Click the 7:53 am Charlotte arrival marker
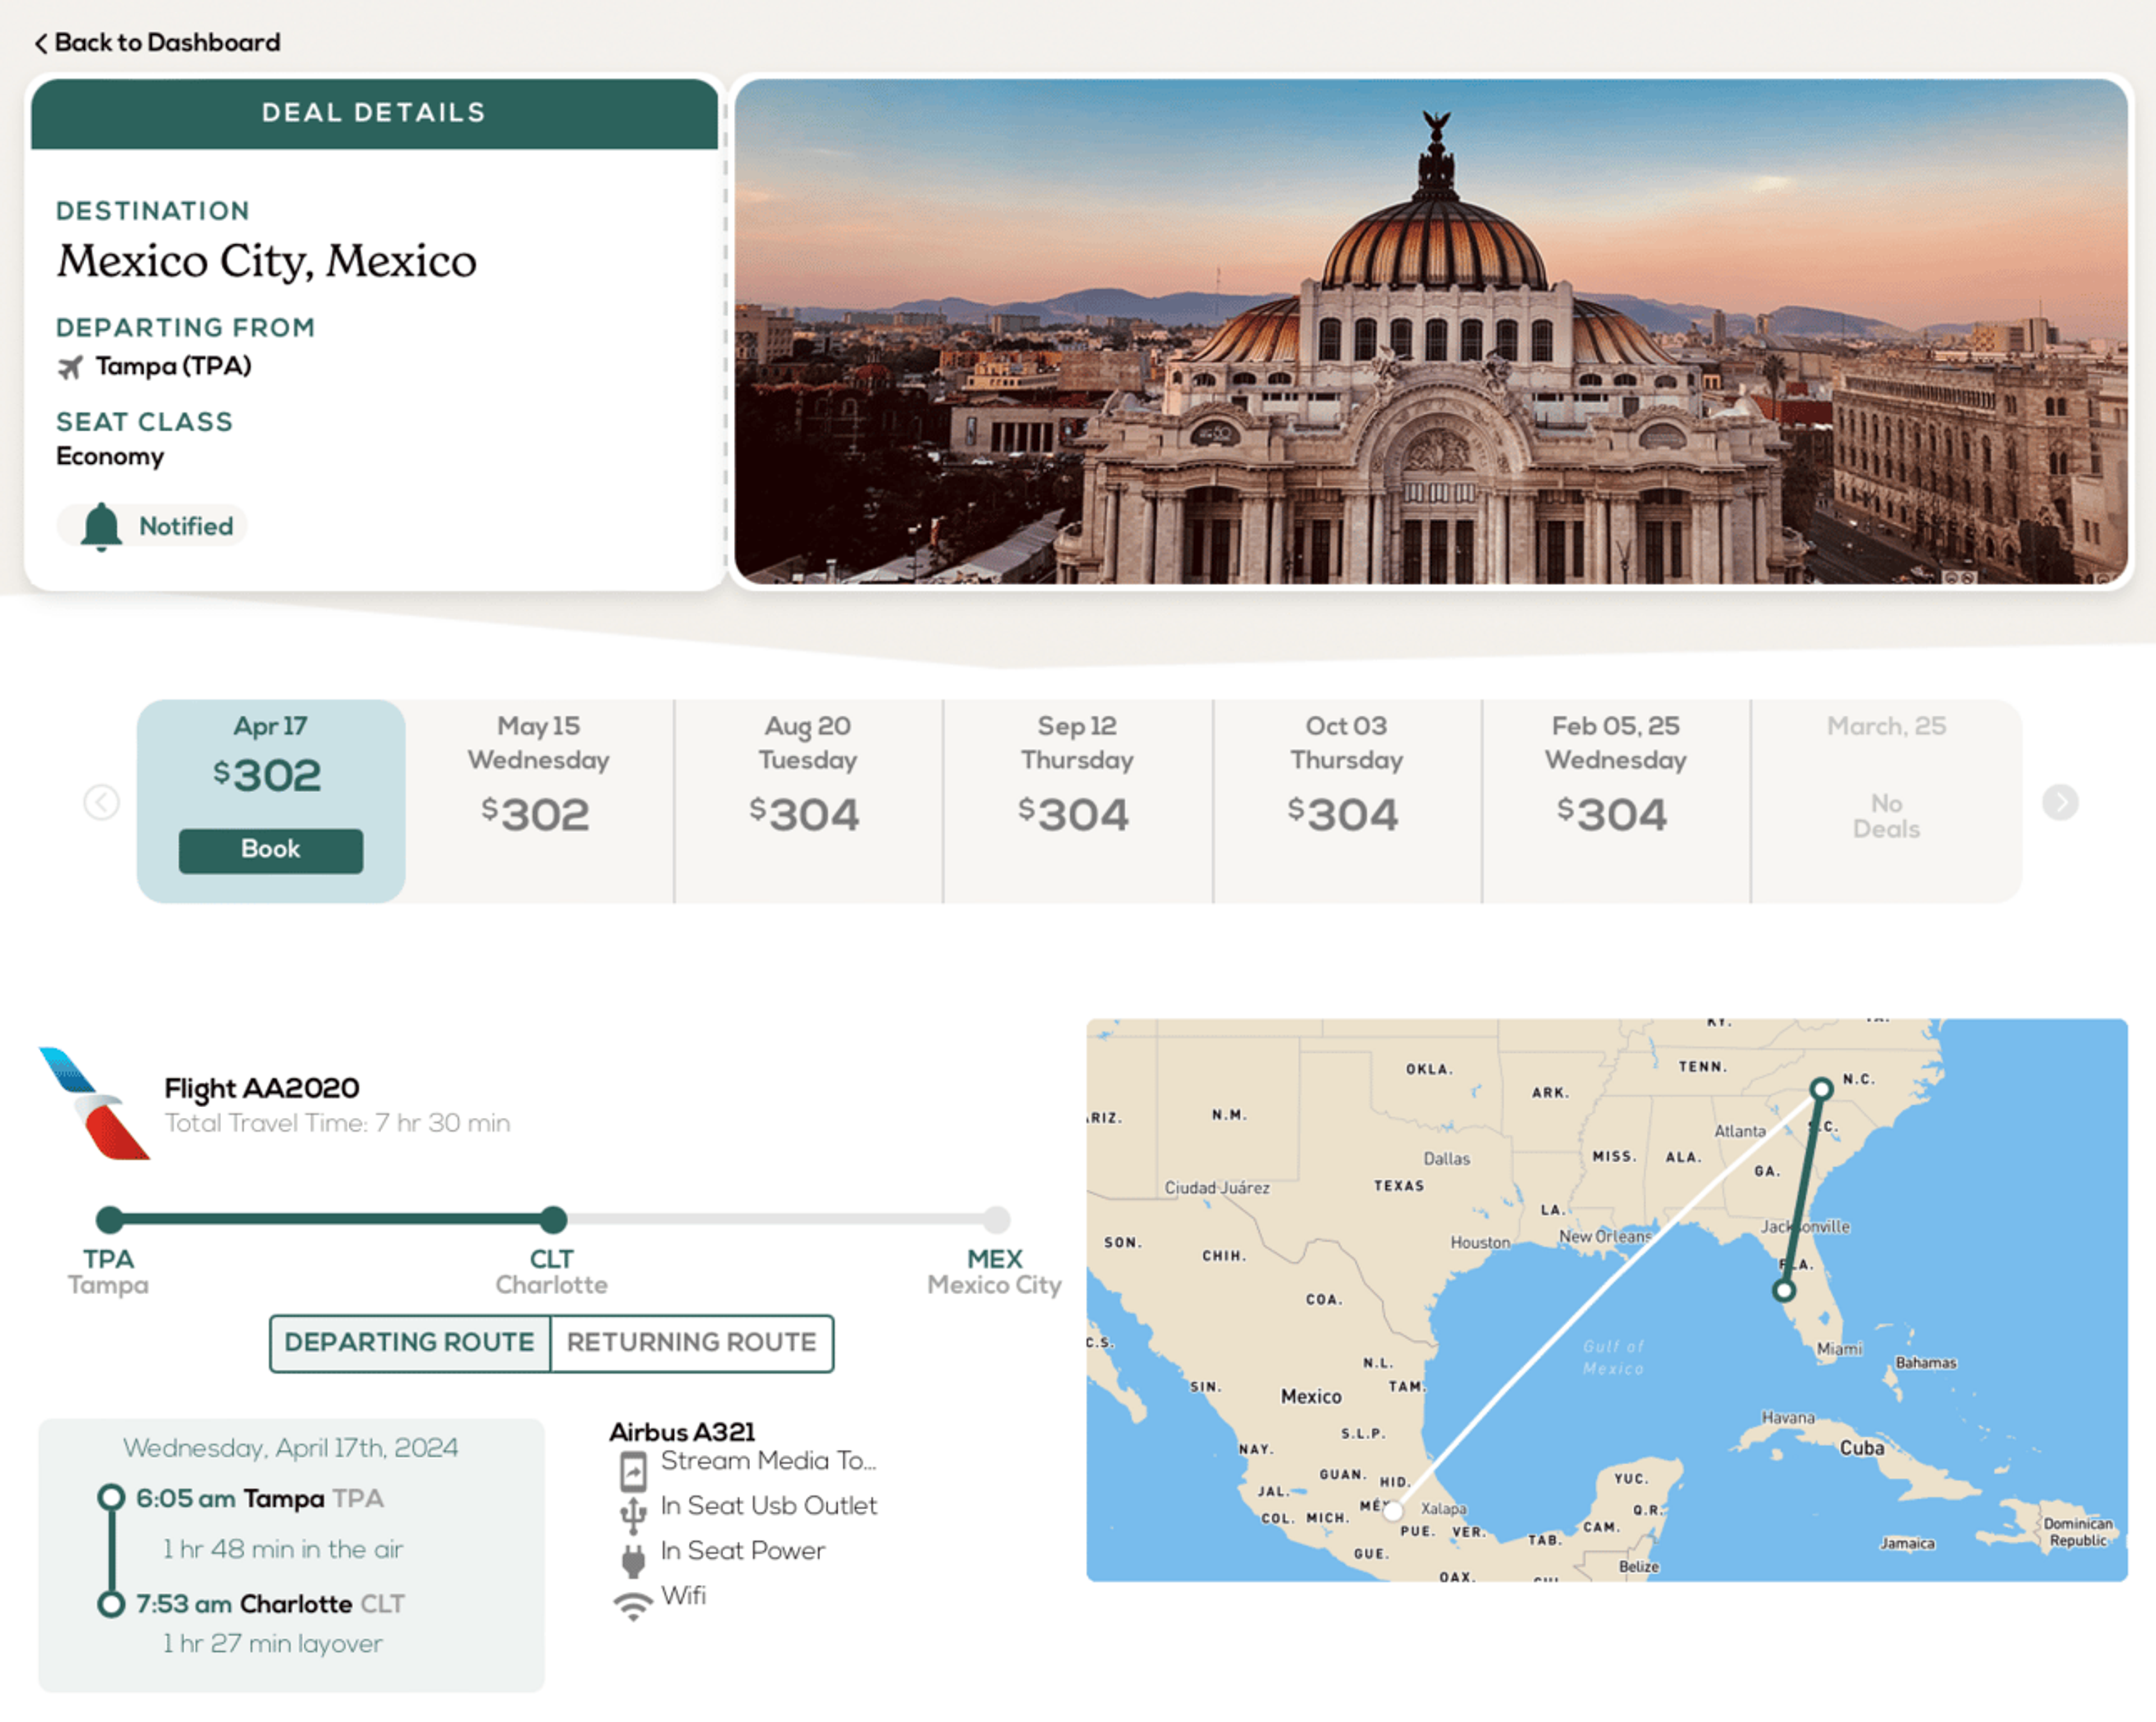 [x=111, y=1604]
